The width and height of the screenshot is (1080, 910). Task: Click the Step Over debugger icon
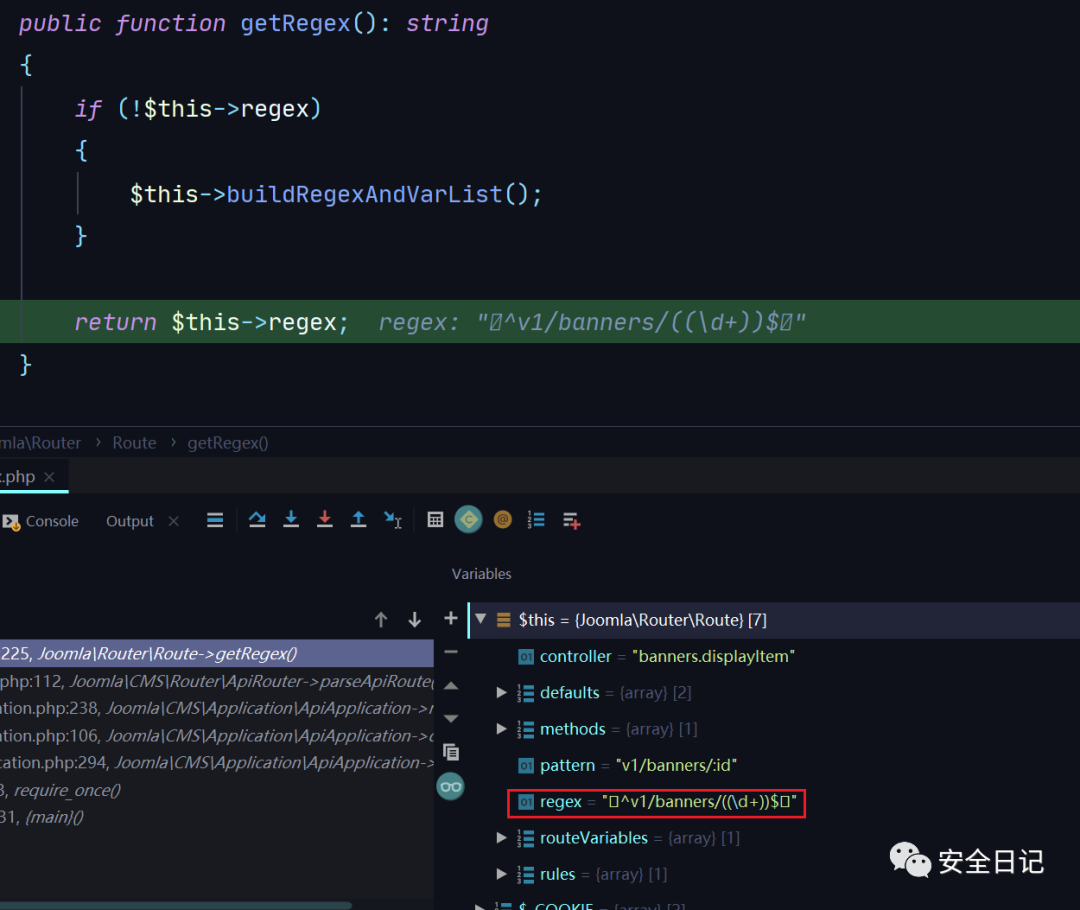pyautogui.click(x=257, y=519)
